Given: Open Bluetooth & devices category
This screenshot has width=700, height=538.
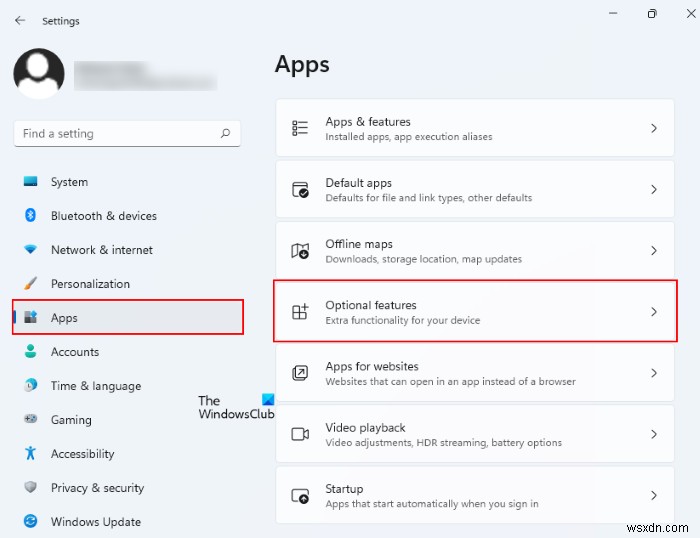Looking at the screenshot, I should click(128, 216).
